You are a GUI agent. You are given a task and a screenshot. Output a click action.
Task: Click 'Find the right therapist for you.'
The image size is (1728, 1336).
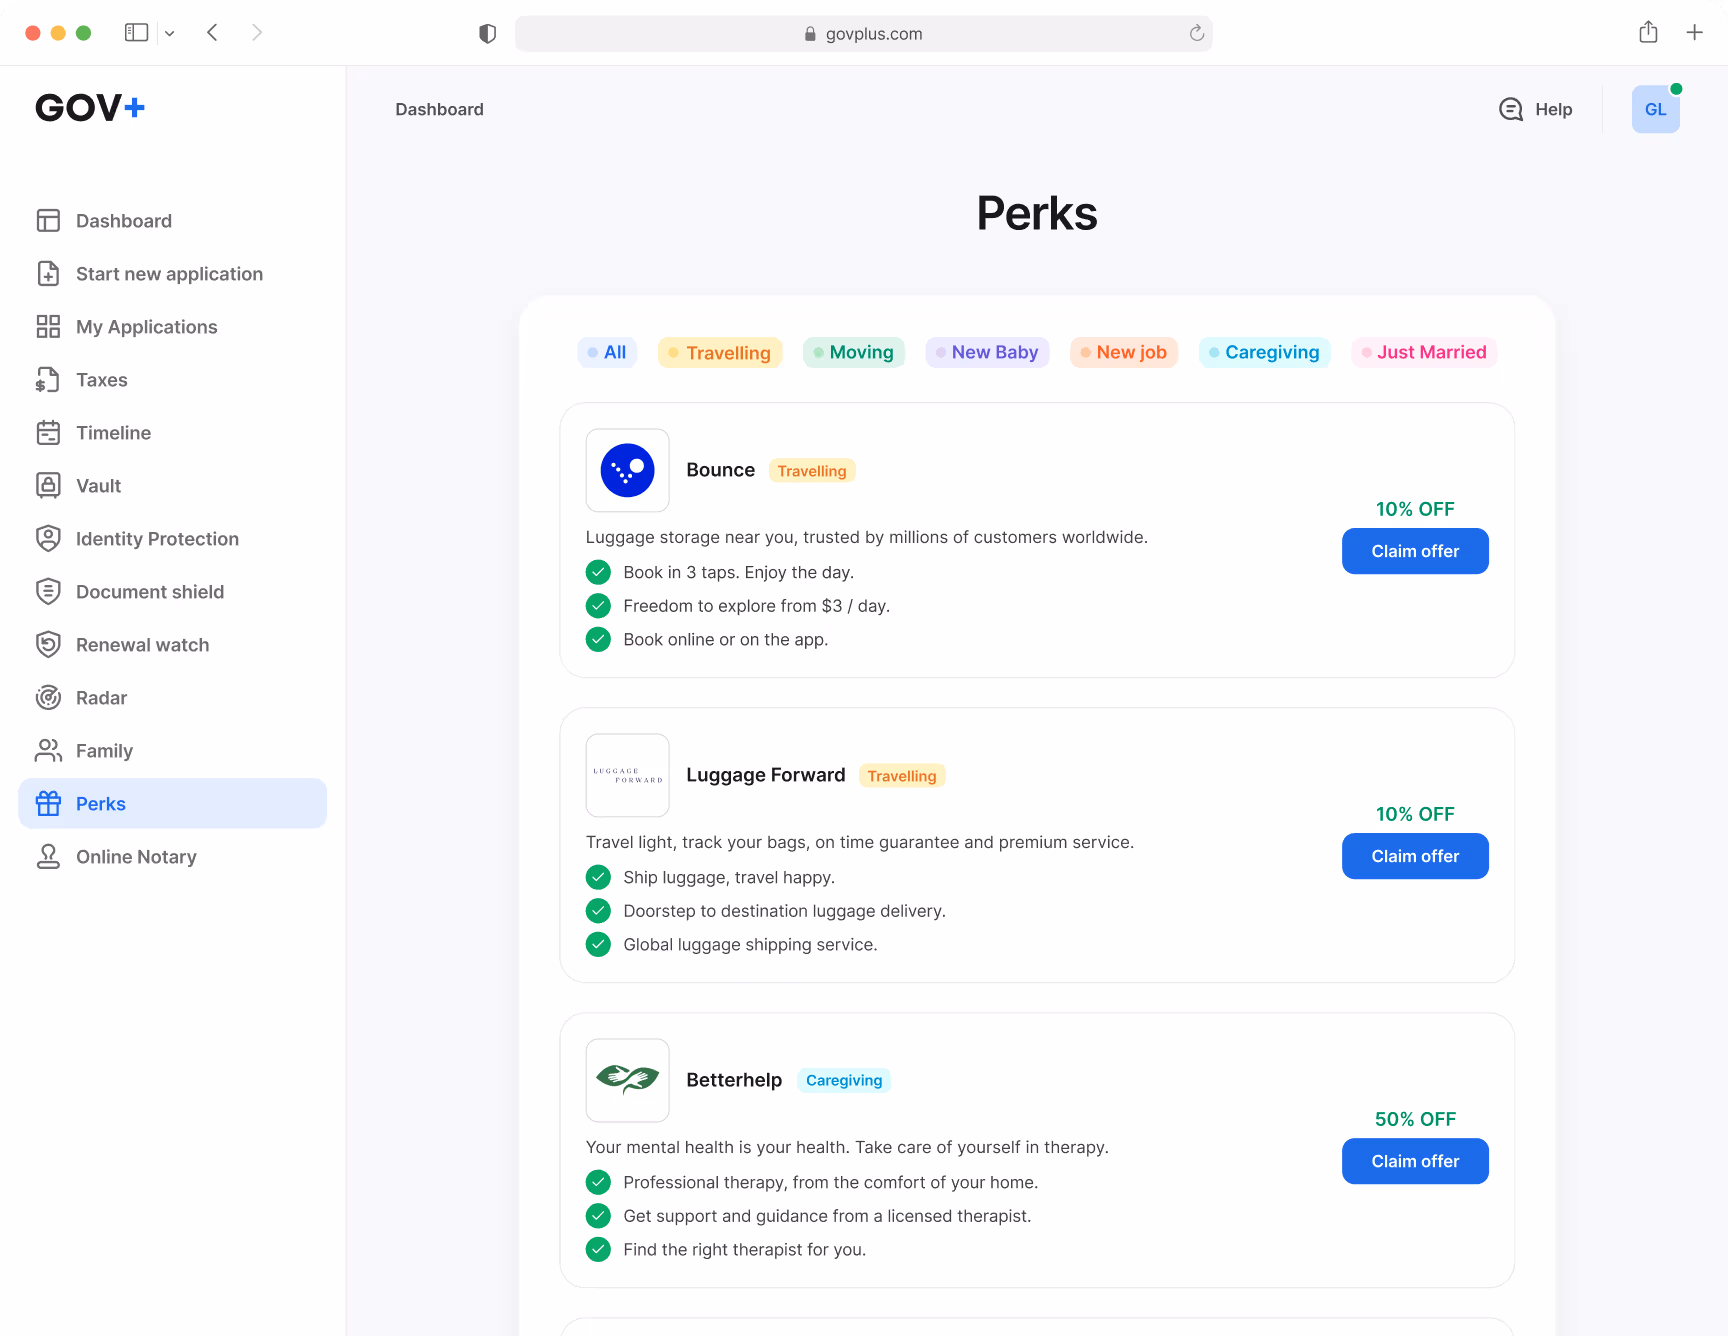744,1250
